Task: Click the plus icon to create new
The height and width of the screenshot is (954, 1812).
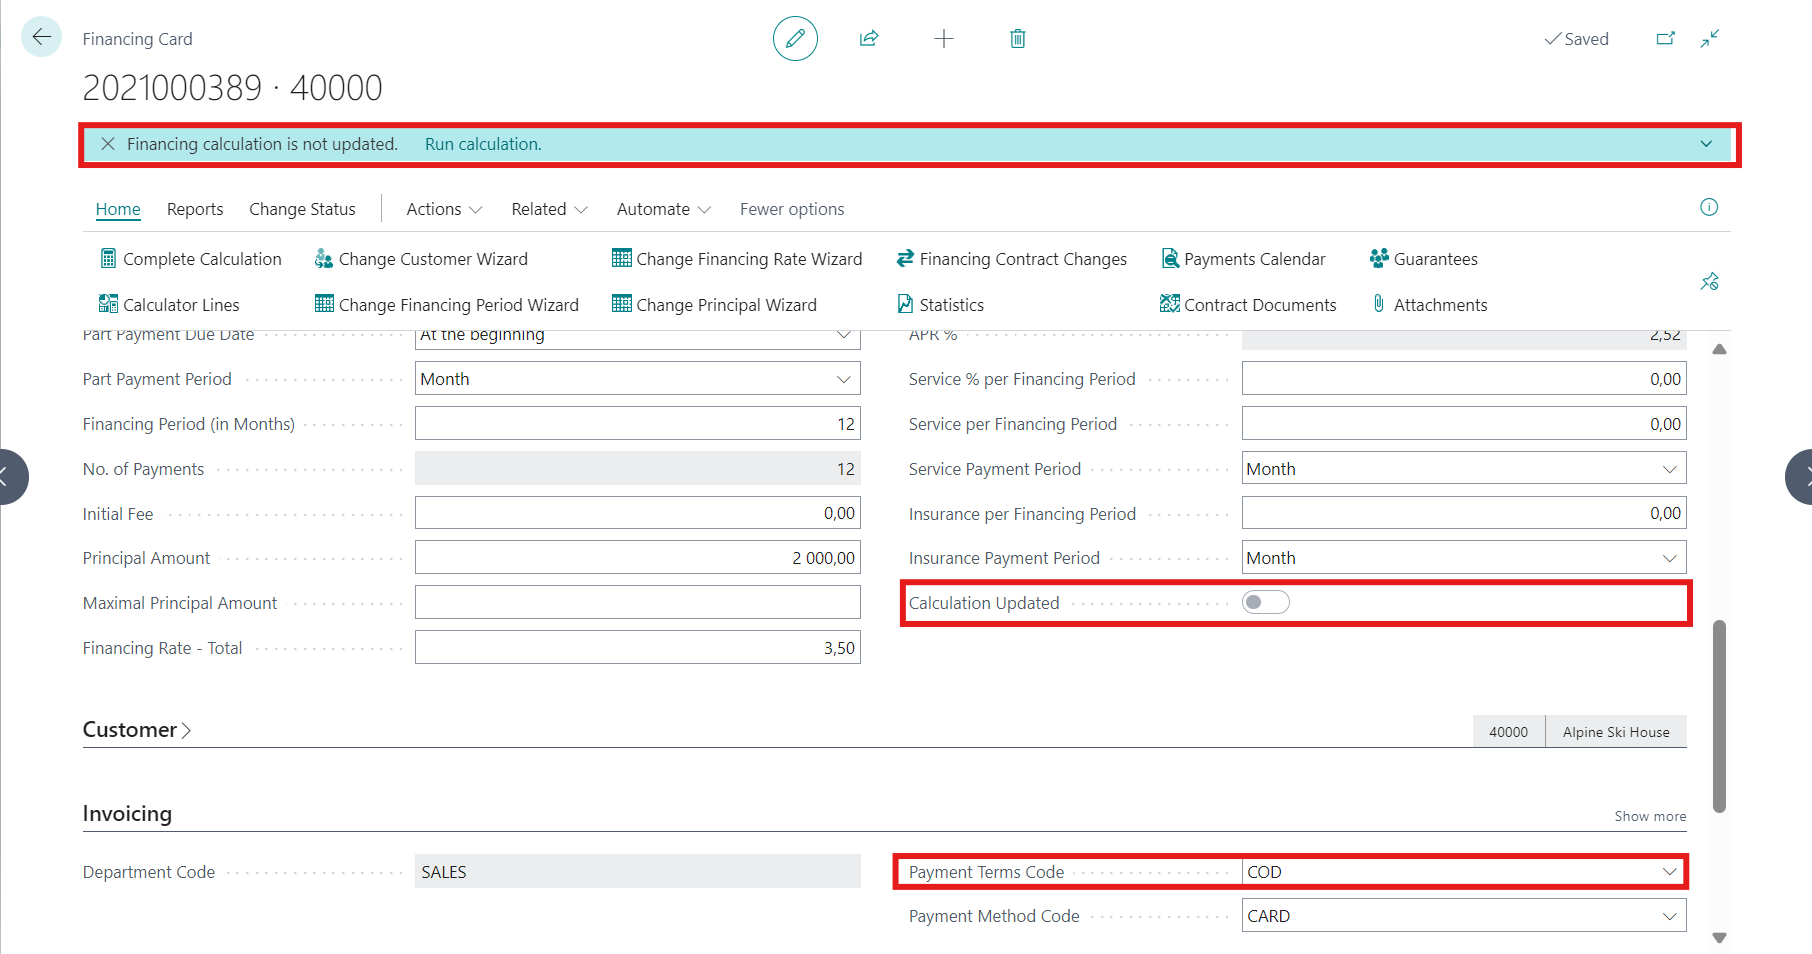Action: [943, 39]
